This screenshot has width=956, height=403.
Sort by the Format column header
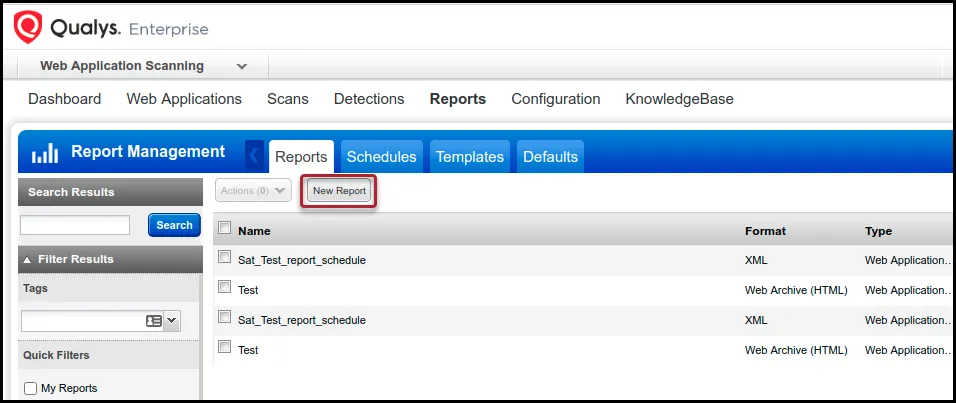click(765, 231)
